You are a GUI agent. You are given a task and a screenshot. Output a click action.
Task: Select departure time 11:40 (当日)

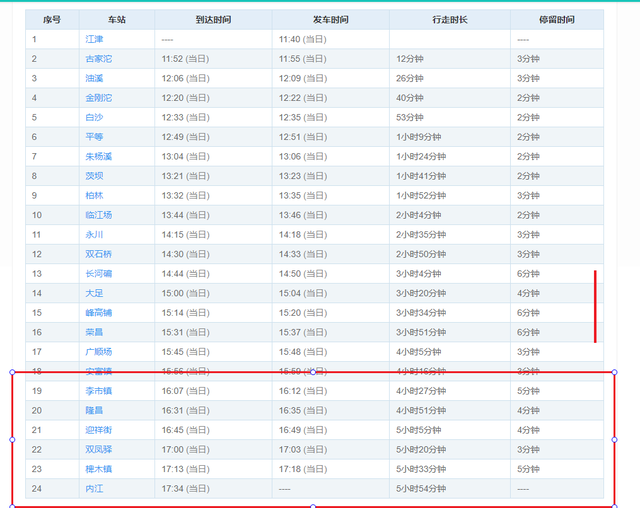click(302, 39)
